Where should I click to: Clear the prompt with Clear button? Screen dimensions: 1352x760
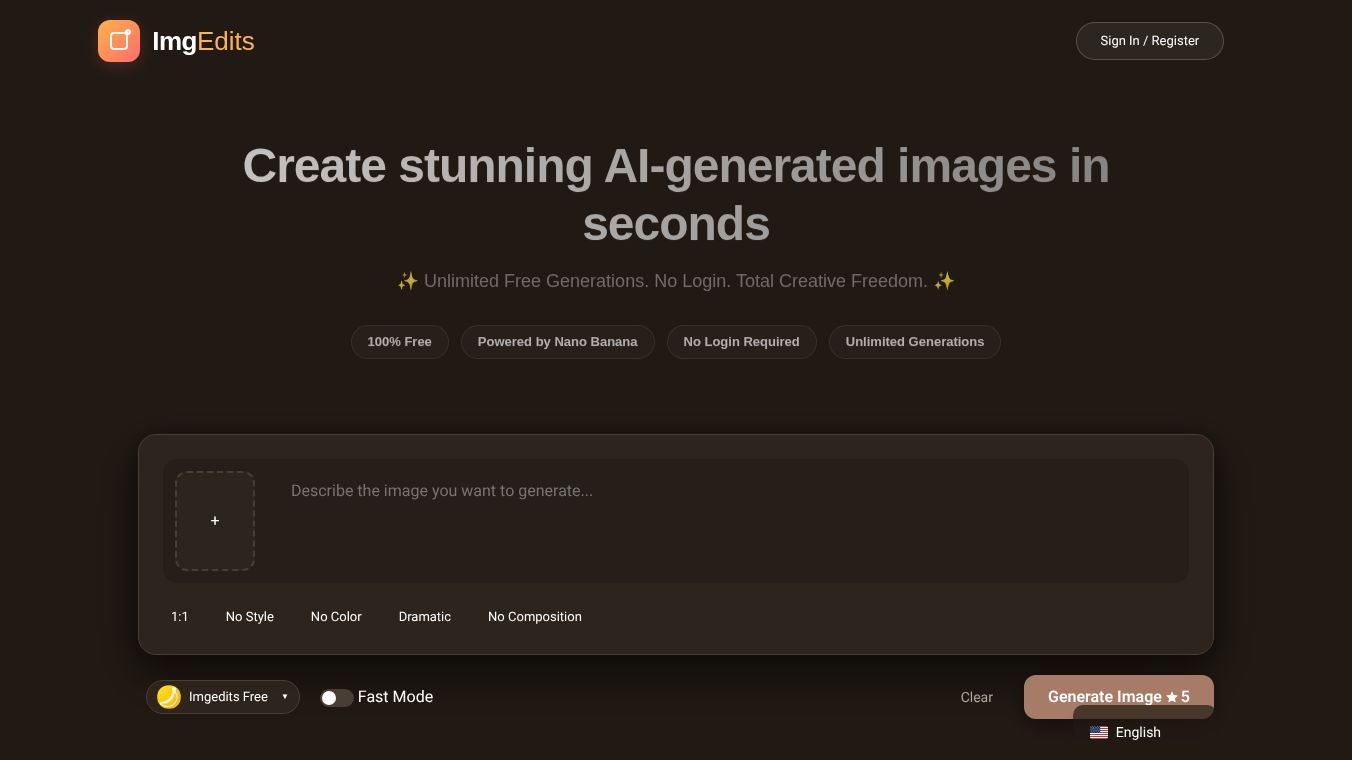pos(977,697)
